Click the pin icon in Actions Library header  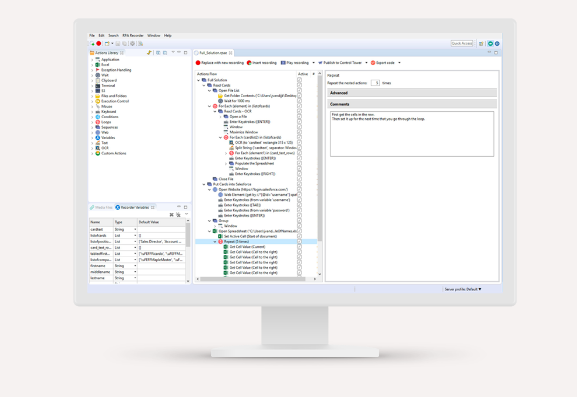click(x=149, y=53)
